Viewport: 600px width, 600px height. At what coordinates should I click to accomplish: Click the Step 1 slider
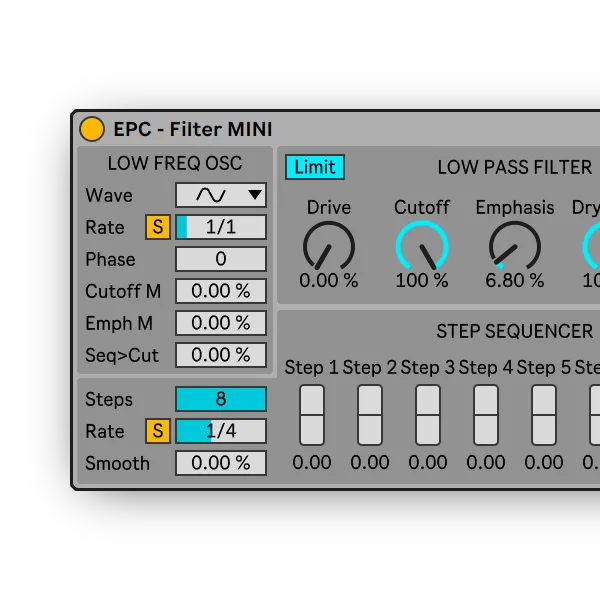point(312,415)
